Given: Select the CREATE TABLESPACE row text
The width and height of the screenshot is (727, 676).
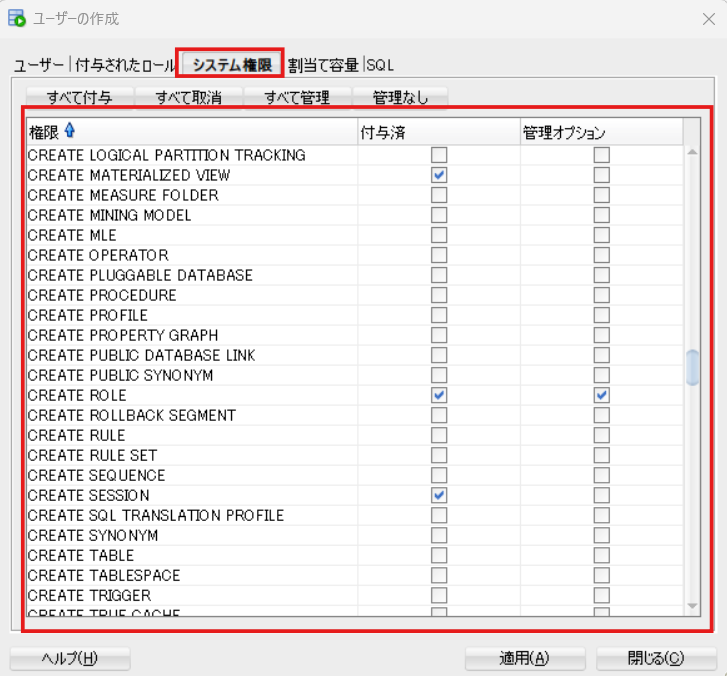Looking at the screenshot, I should [104, 575].
